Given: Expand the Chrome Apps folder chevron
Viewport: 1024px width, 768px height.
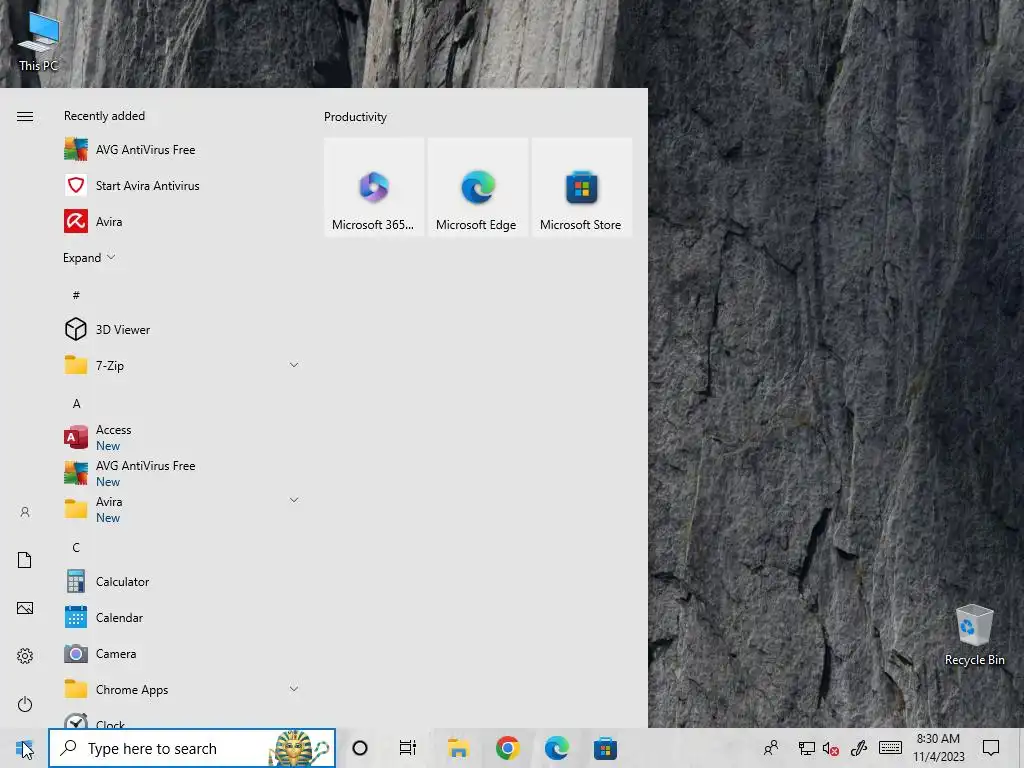Looking at the screenshot, I should click(294, 689).
